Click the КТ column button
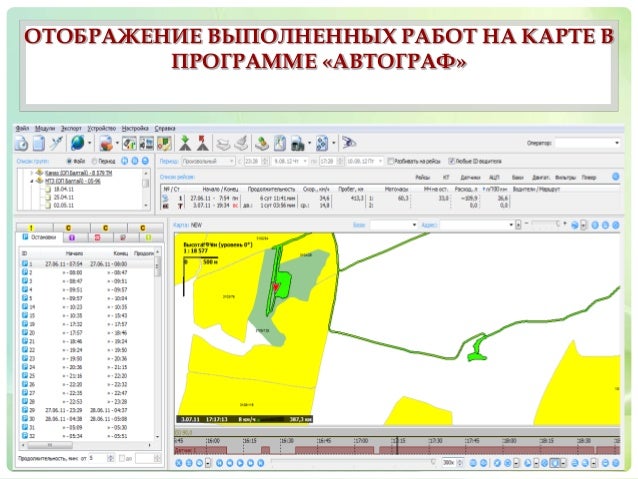Image resolution: width=638 pixels, height=479 pixels. 446,177
